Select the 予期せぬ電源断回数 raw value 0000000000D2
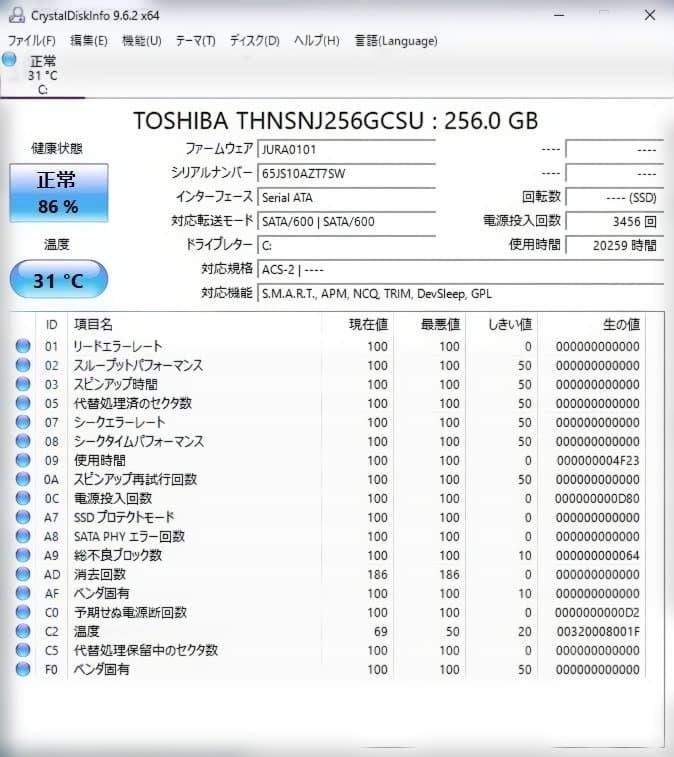 [x=597, y=613]
